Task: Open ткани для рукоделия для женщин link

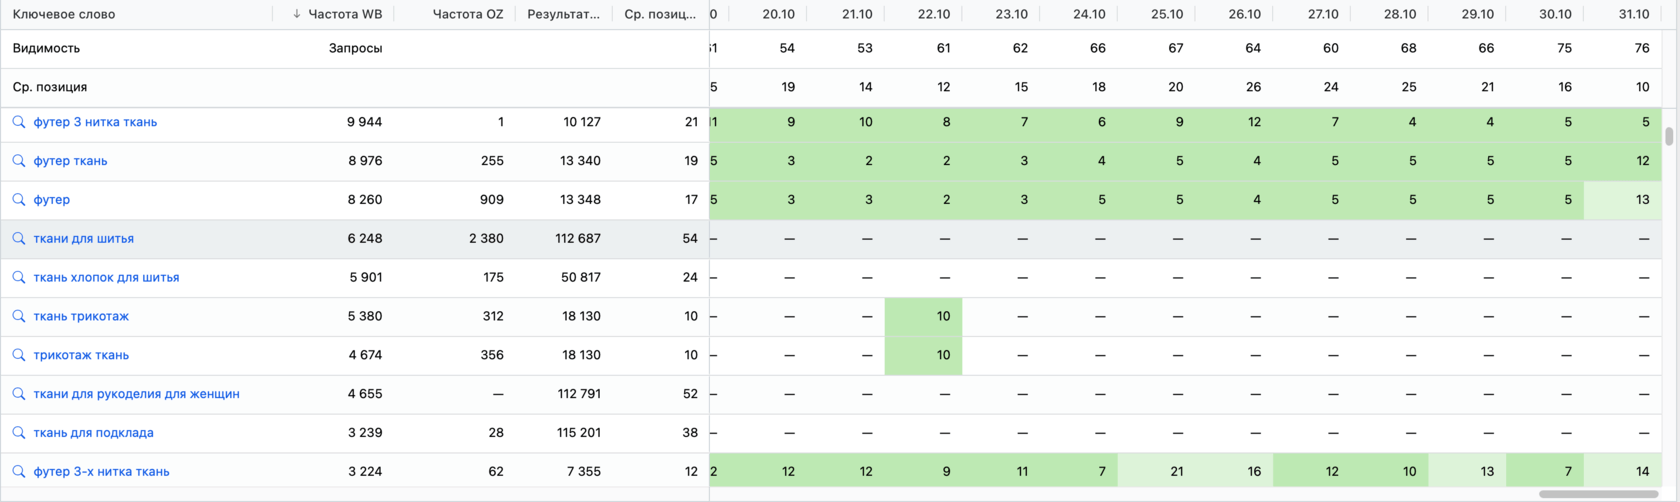Action: [136, 394]
